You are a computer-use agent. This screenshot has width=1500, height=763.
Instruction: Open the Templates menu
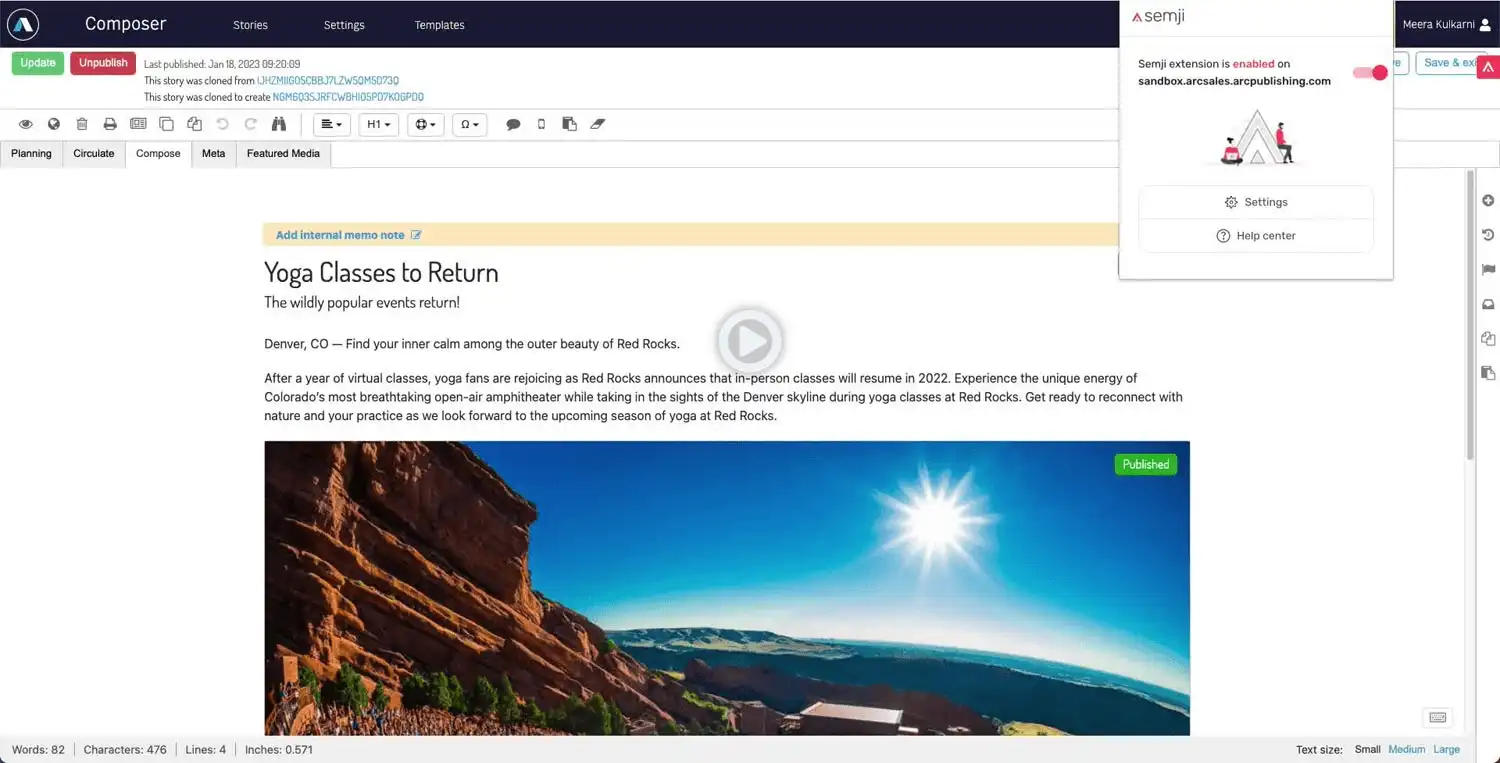(439, 24)
